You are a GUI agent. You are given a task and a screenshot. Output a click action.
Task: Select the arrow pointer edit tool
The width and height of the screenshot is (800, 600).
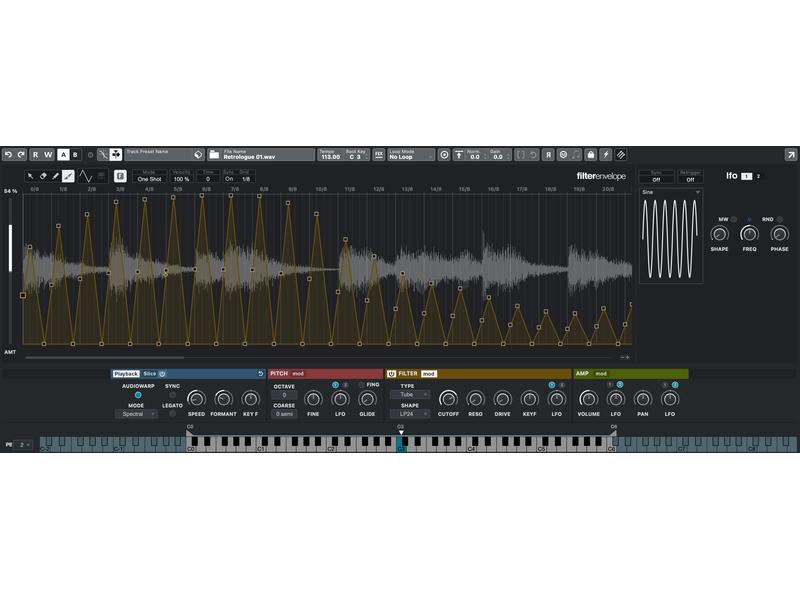(x=31, y=176)
